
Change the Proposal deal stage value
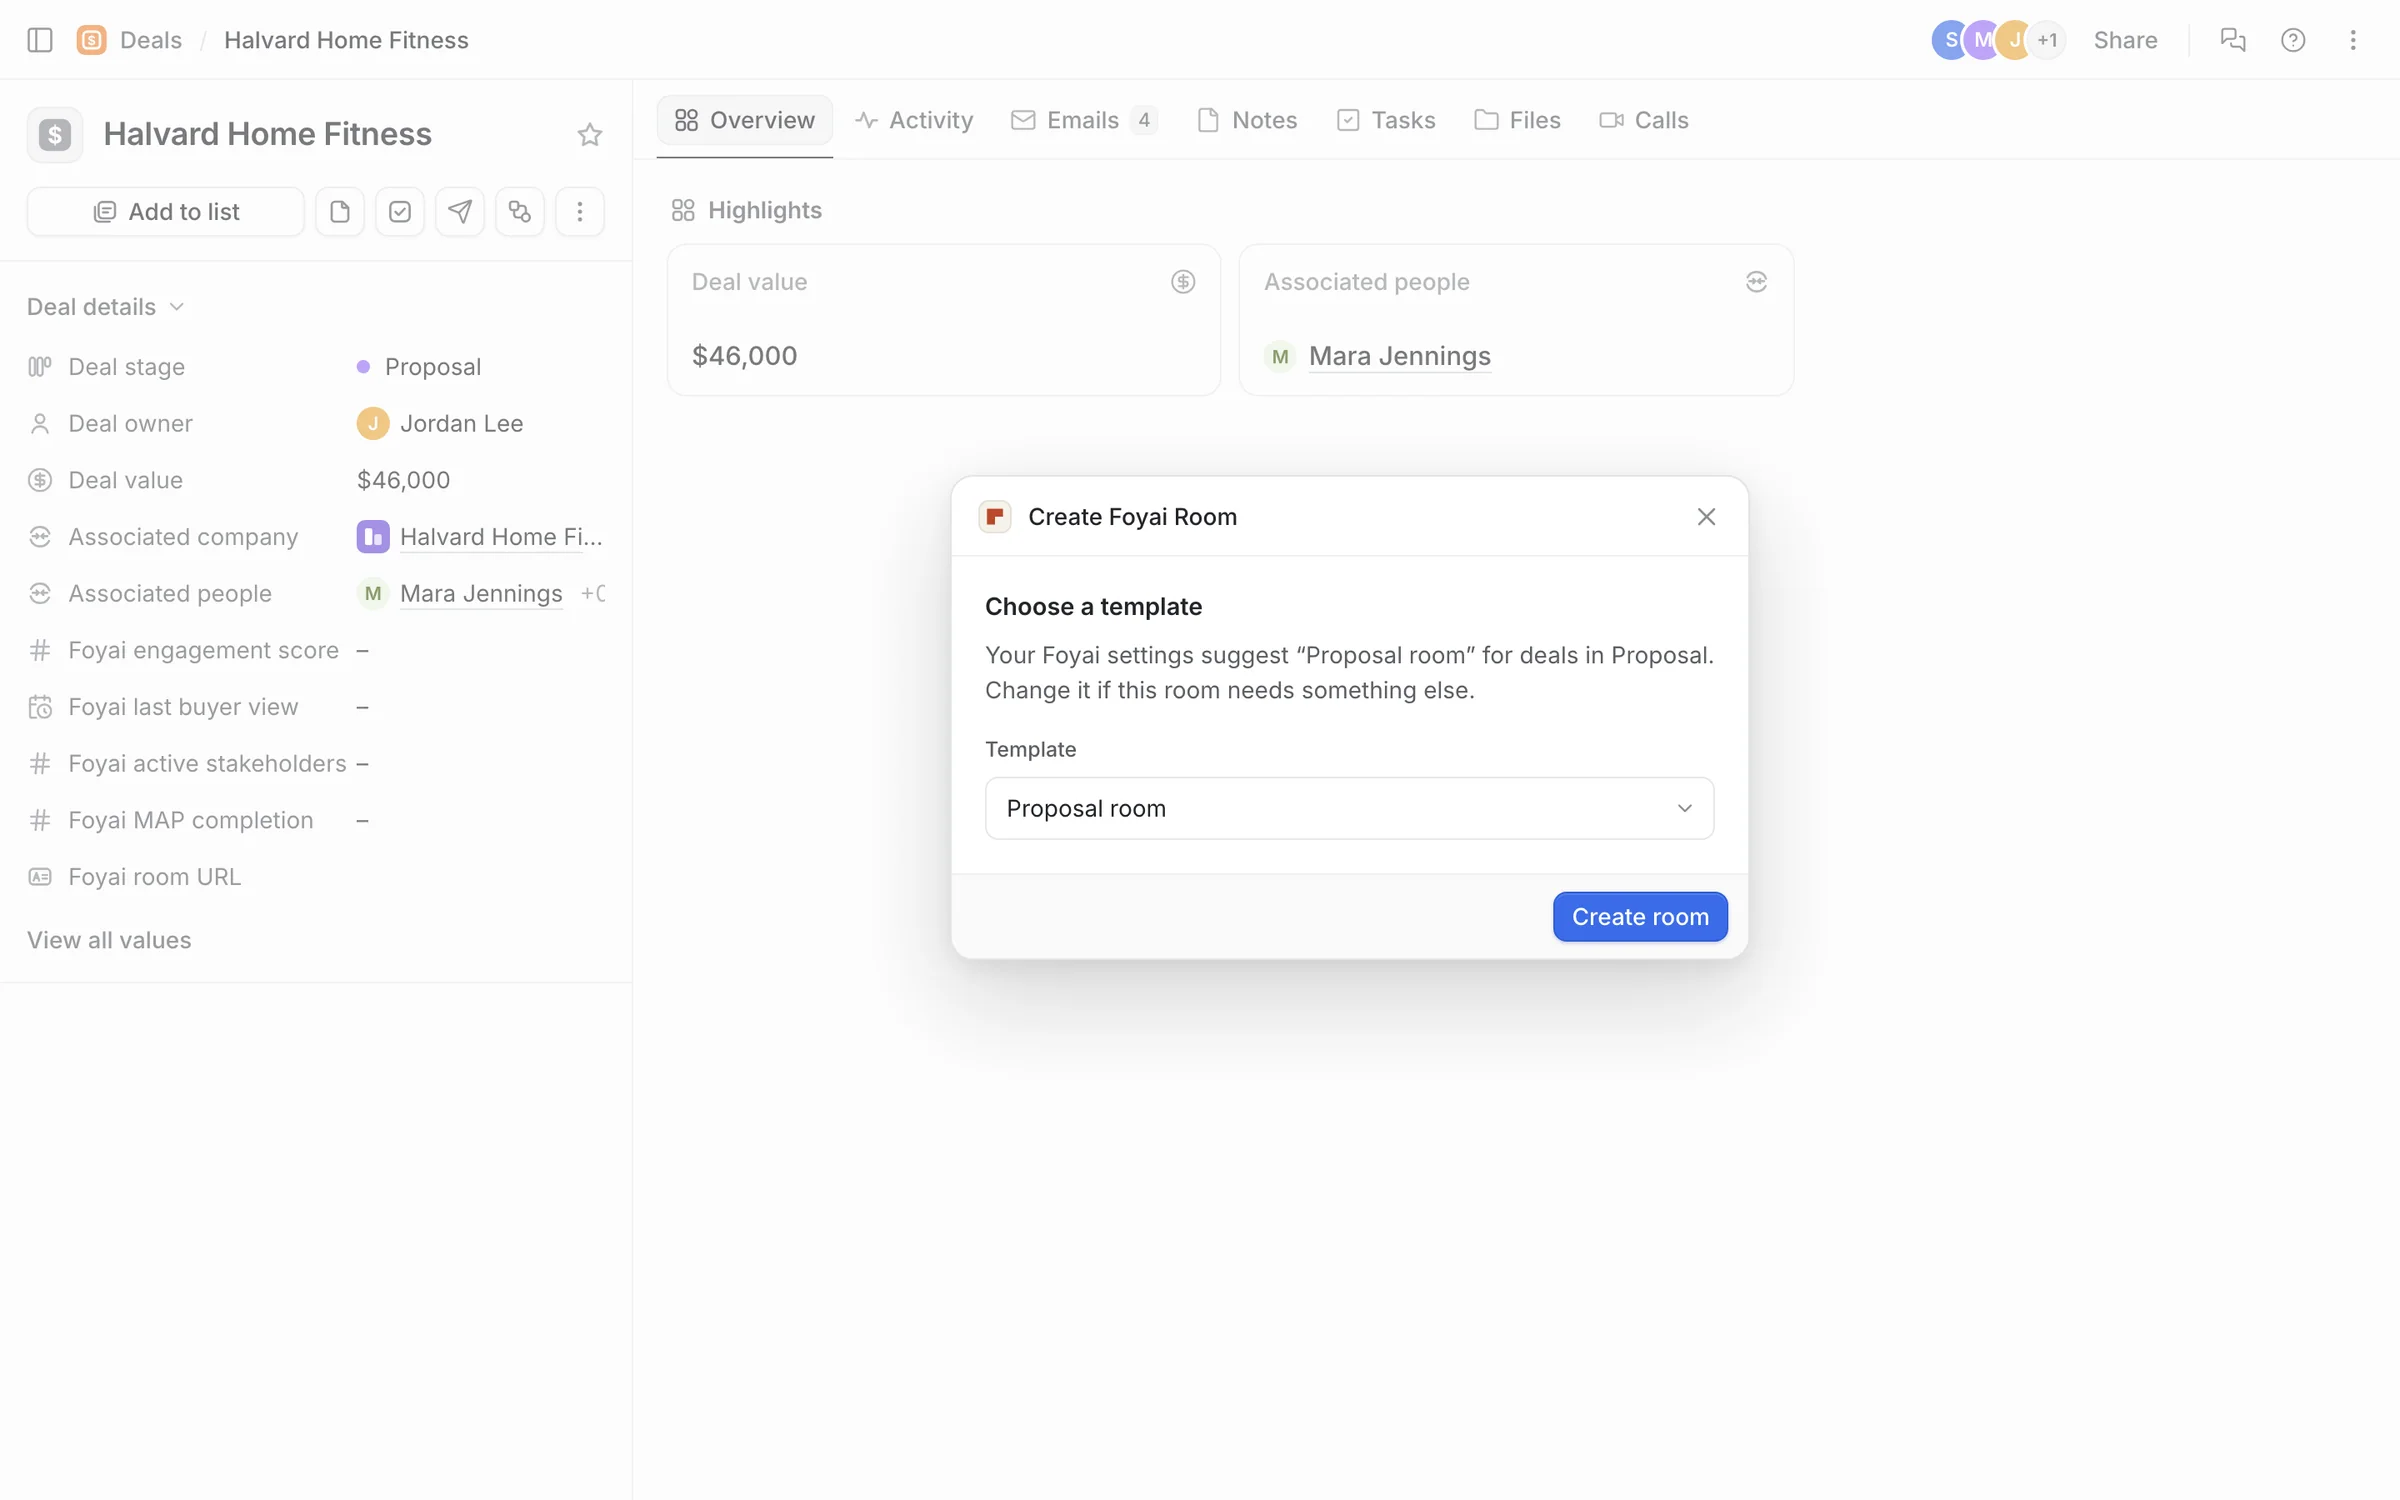pyautogui.click(x=419, y=367)
